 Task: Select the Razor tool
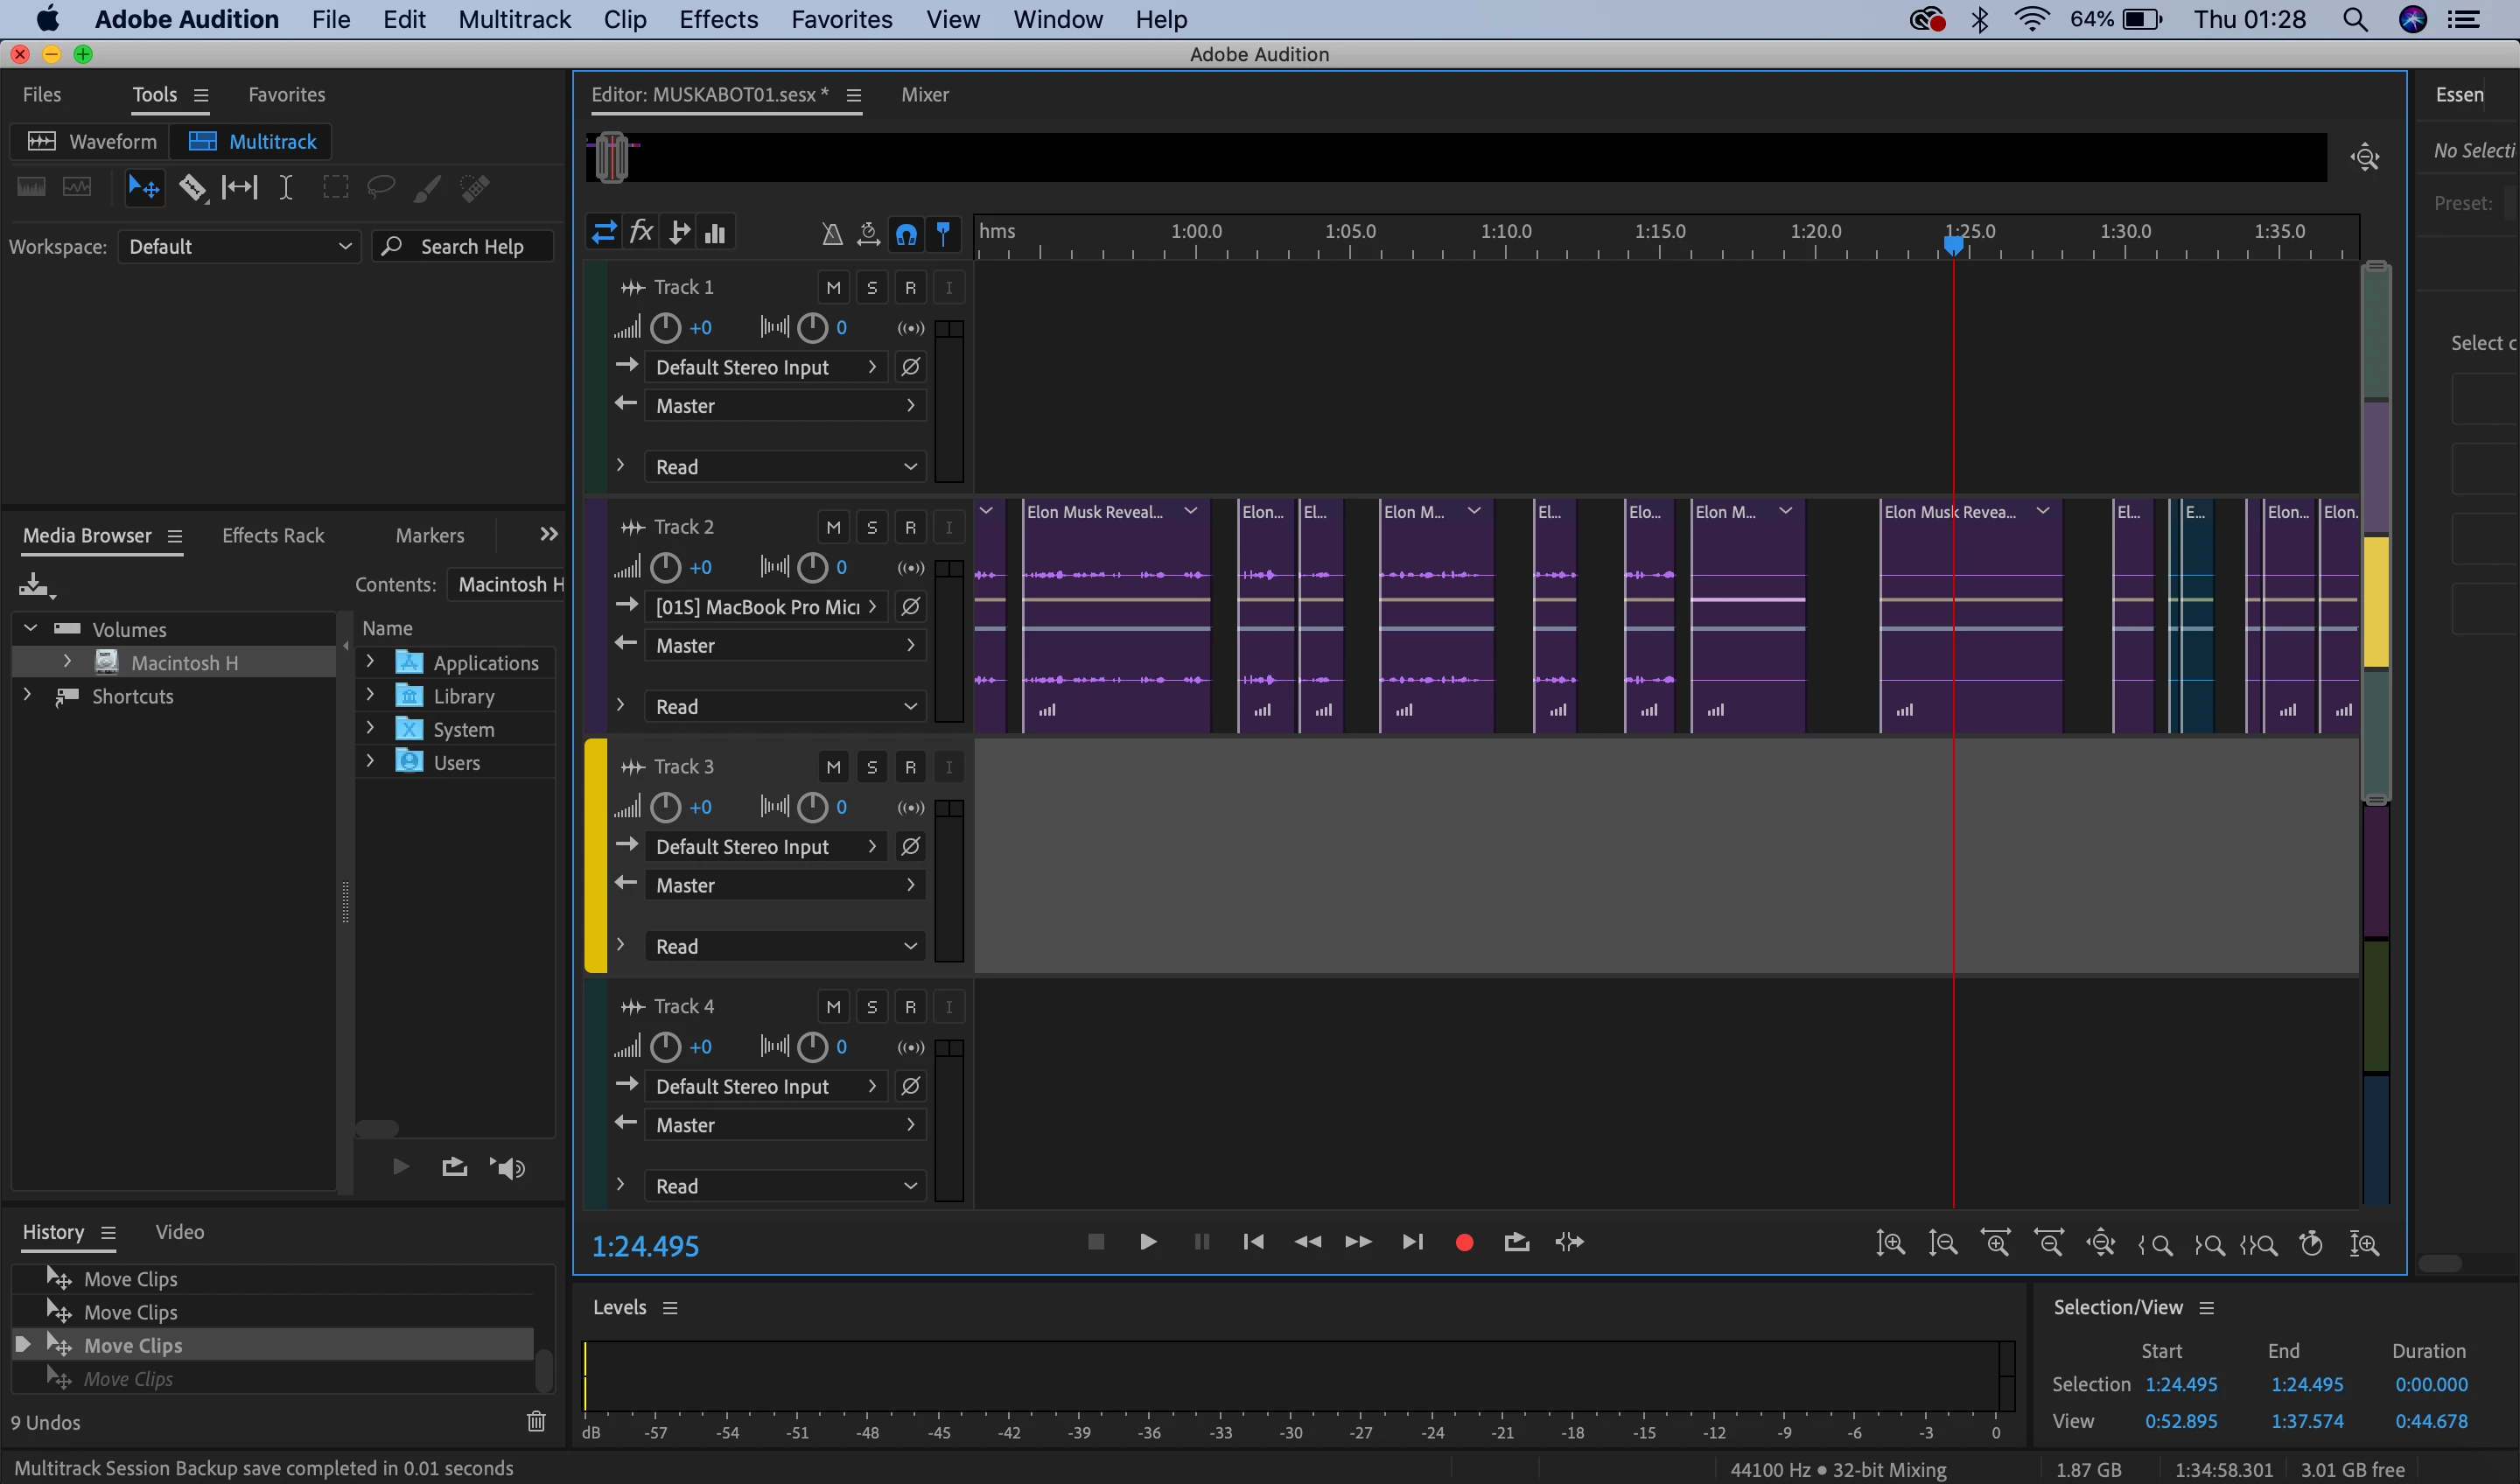(192, 187)
